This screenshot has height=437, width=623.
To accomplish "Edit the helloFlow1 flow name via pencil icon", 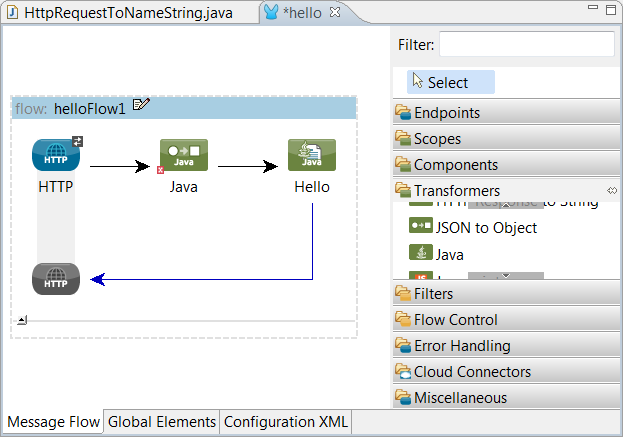I will click(141, 104).
